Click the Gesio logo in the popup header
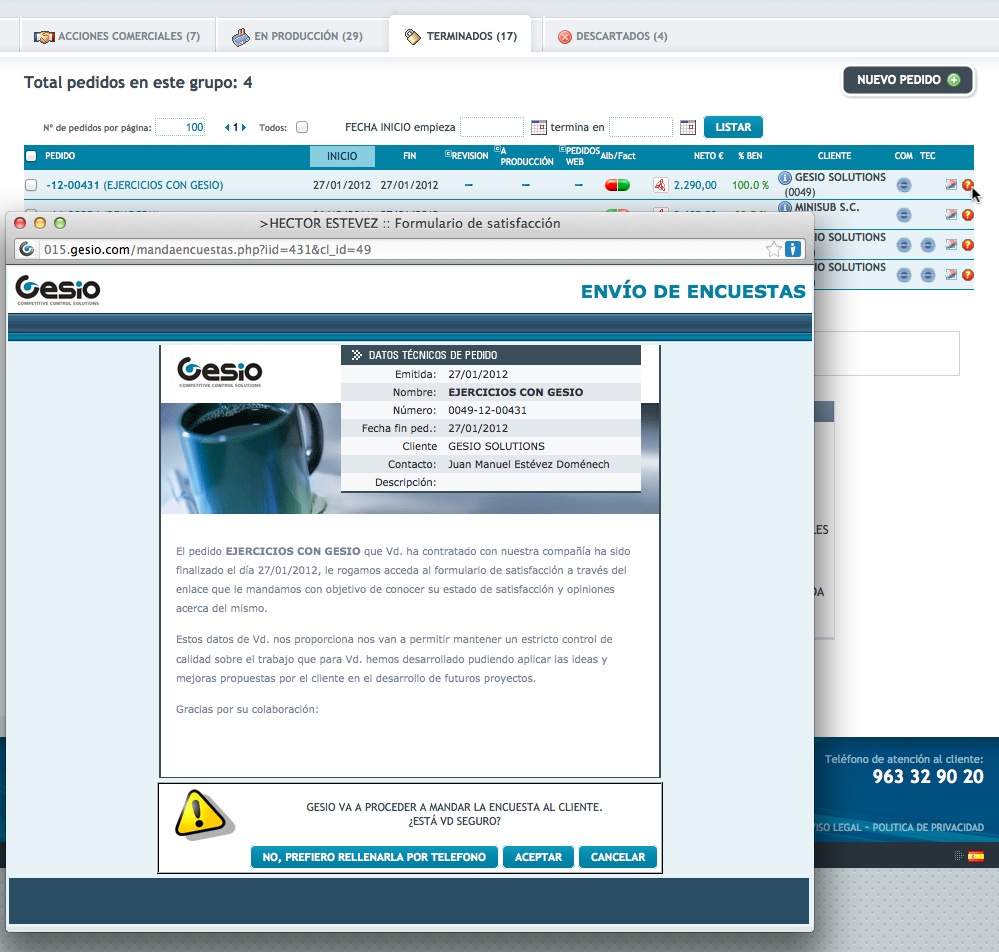The image size is (999, 952). 58,290
